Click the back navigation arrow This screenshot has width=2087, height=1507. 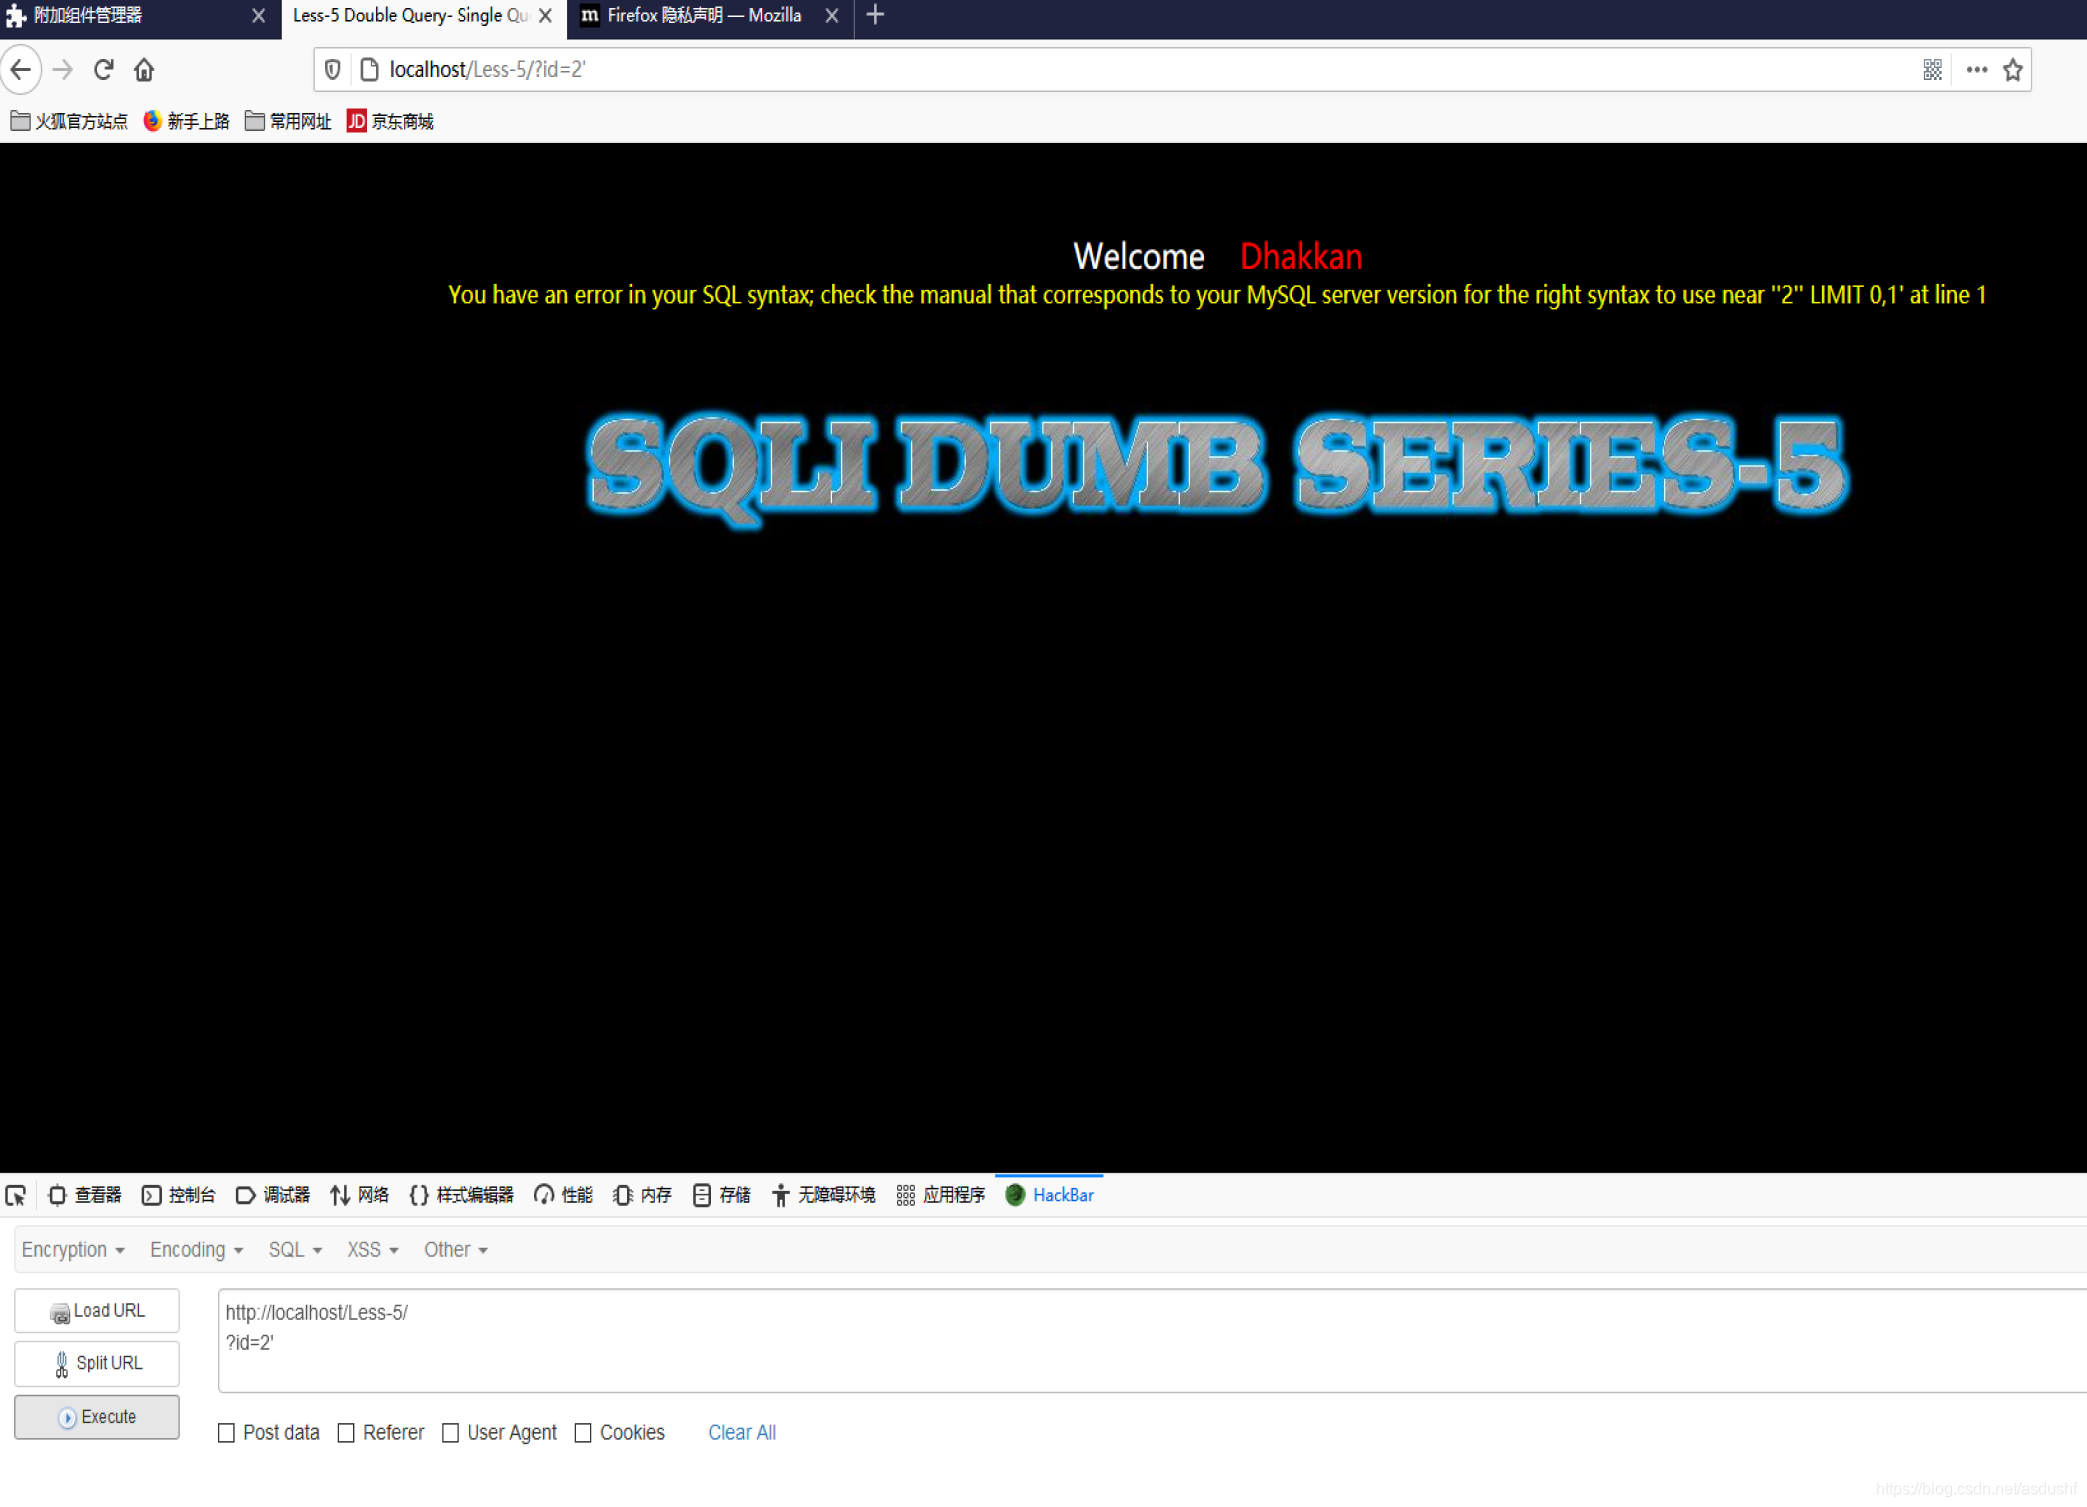point(21,69)
